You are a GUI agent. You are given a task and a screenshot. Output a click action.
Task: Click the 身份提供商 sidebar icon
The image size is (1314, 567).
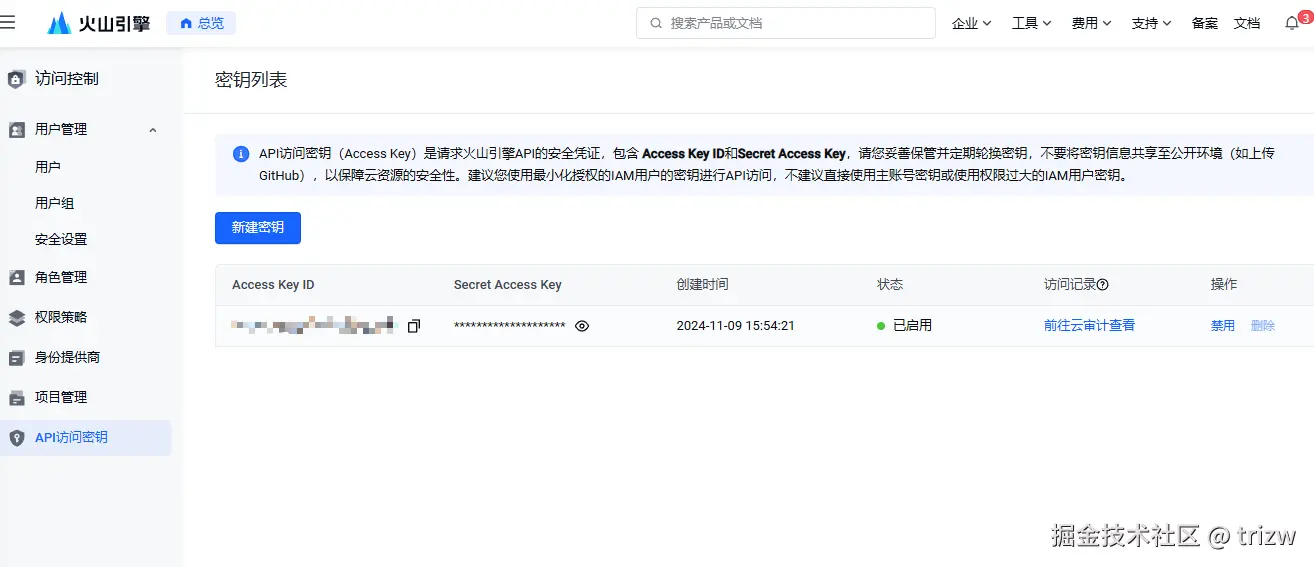click(16, 358)
